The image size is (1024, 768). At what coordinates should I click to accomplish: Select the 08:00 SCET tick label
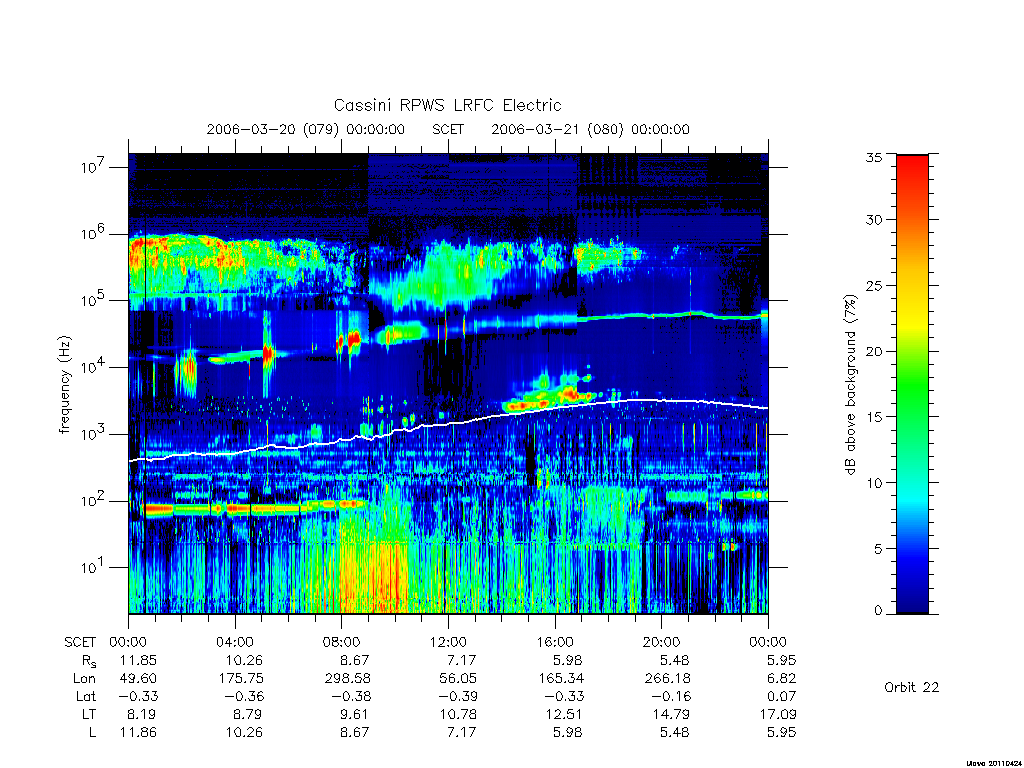342,642
